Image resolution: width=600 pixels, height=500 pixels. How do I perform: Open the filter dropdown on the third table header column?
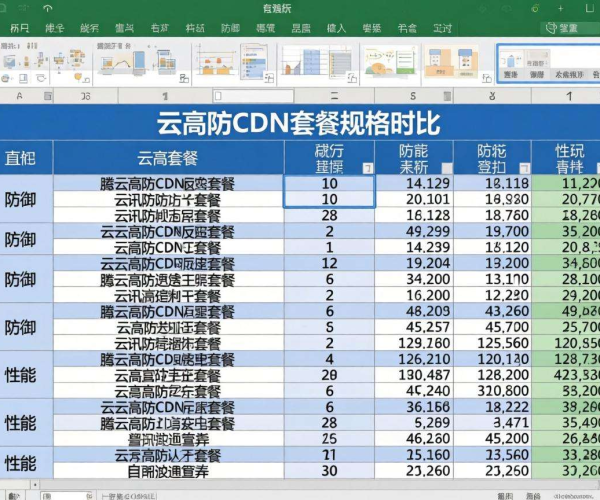pyautogui.click(x=367, y=168)
